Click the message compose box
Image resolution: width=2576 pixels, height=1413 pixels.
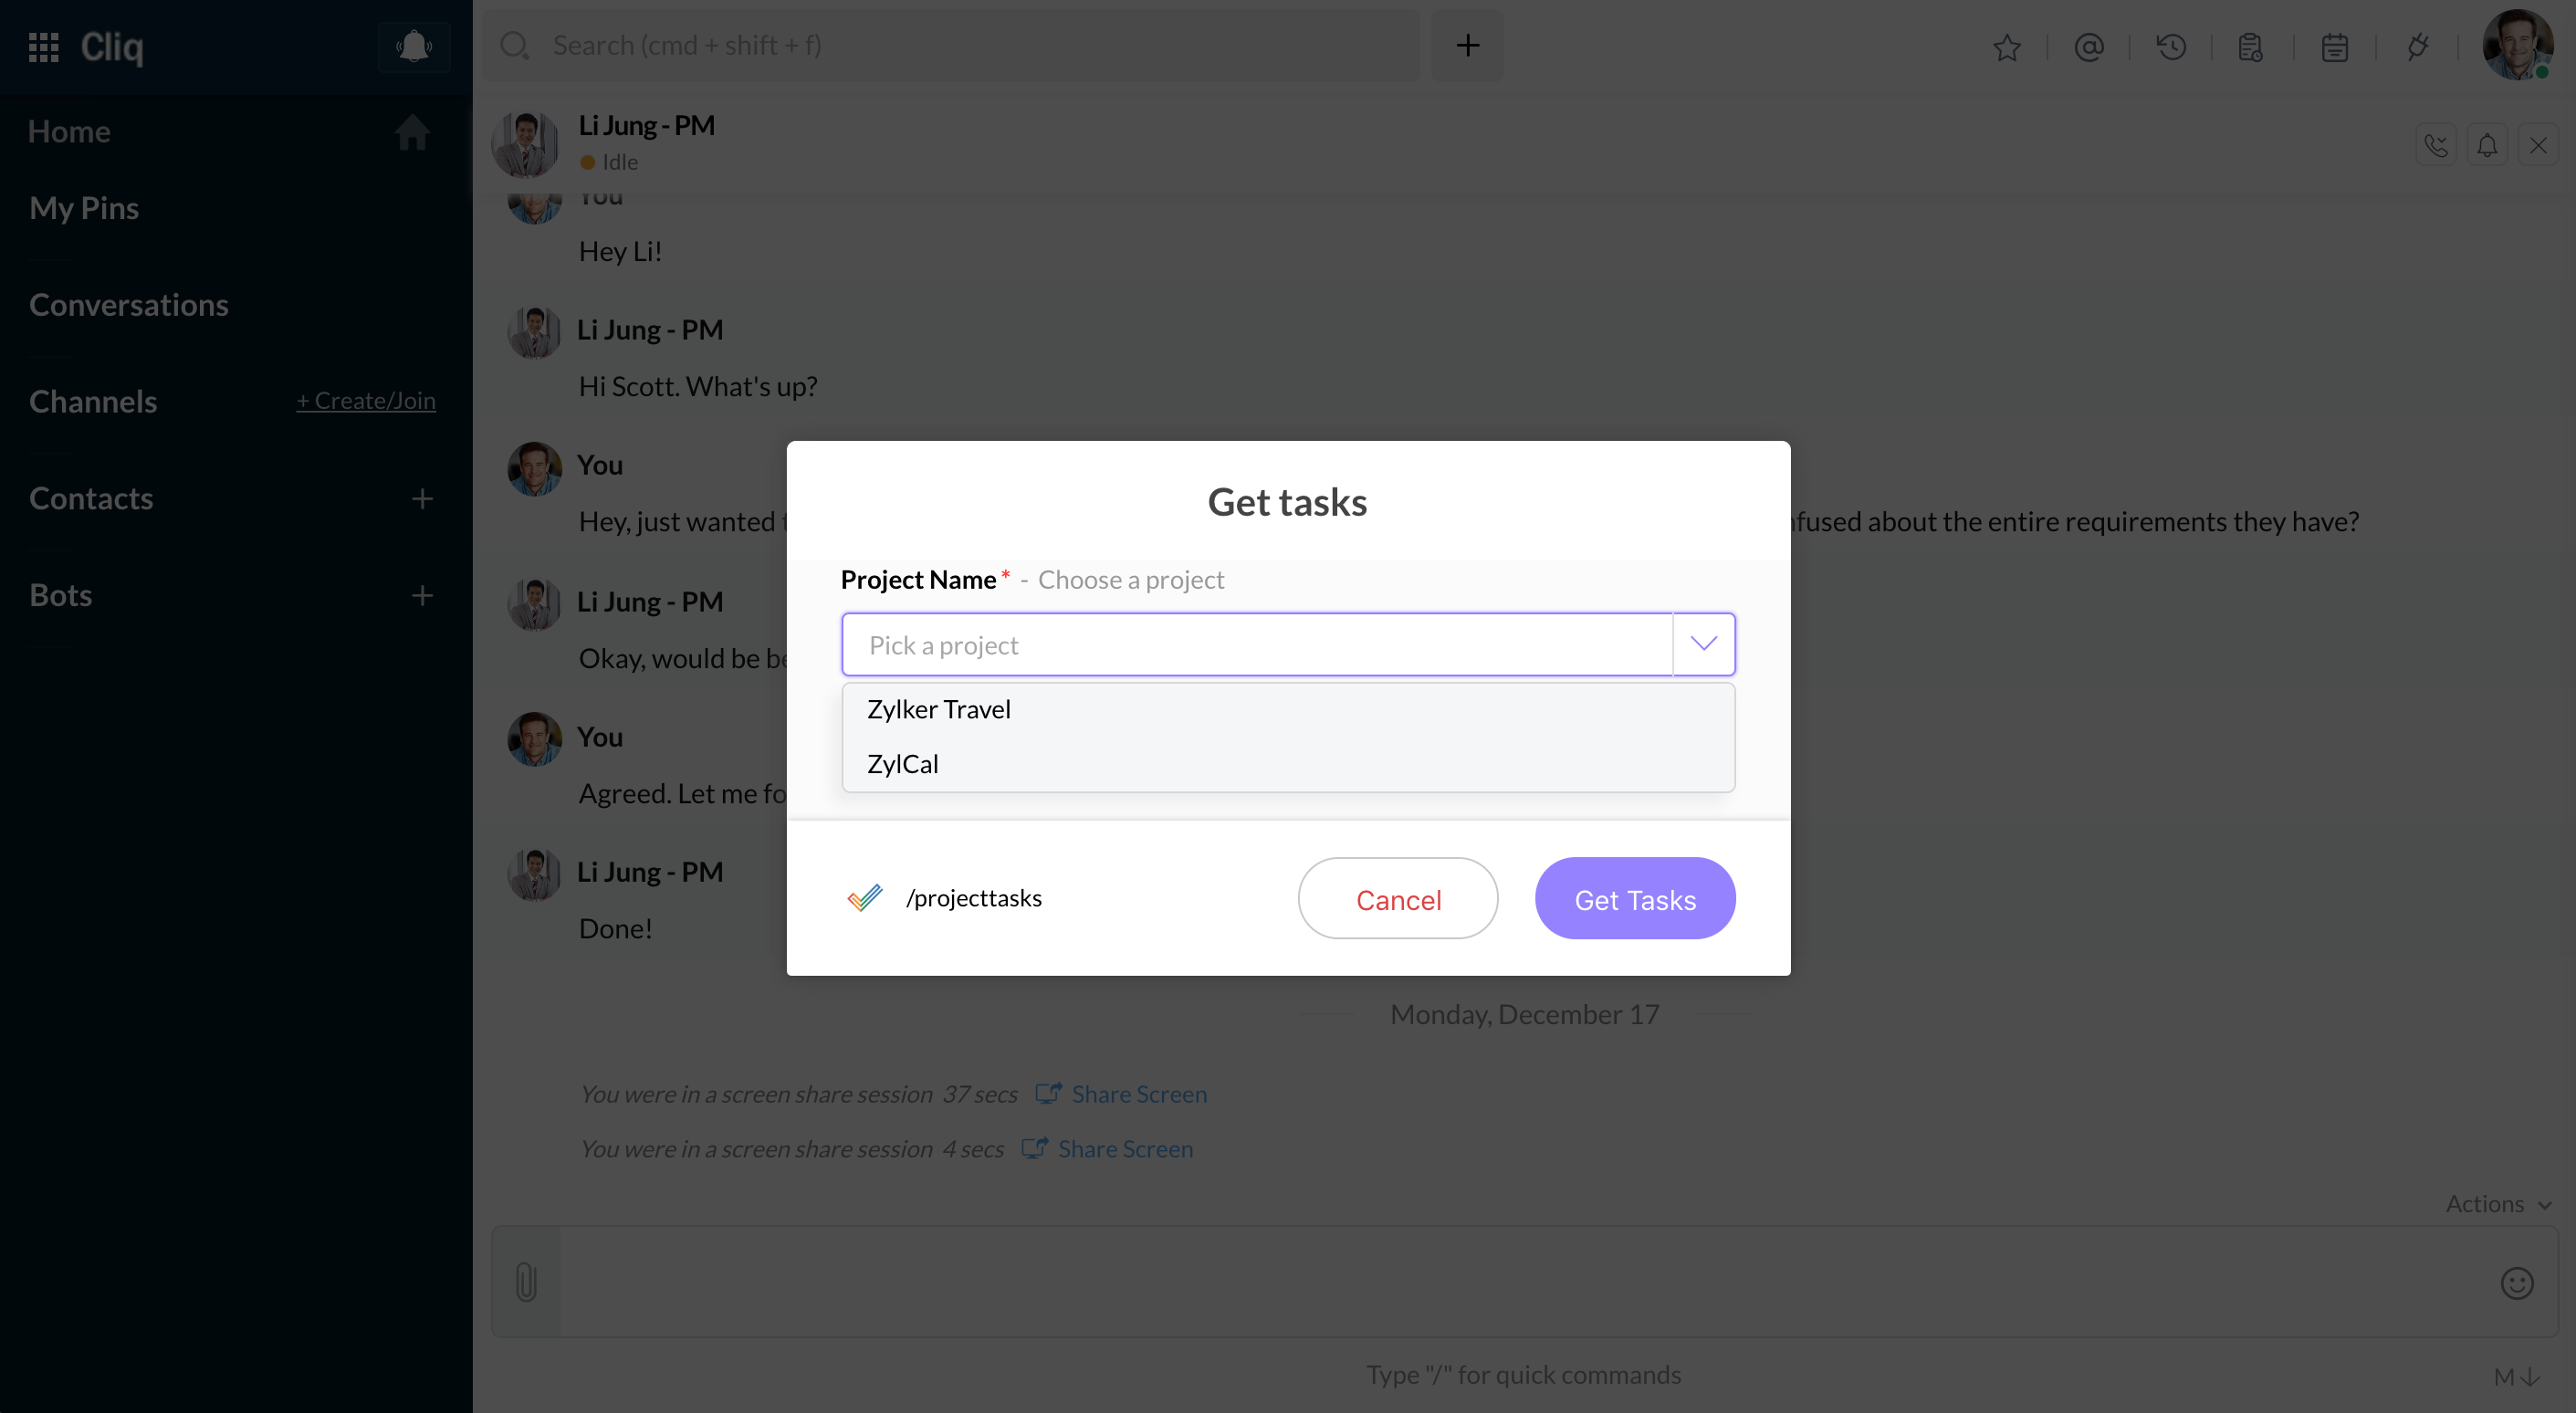pyautogui.click(x=1524, y=1281)
